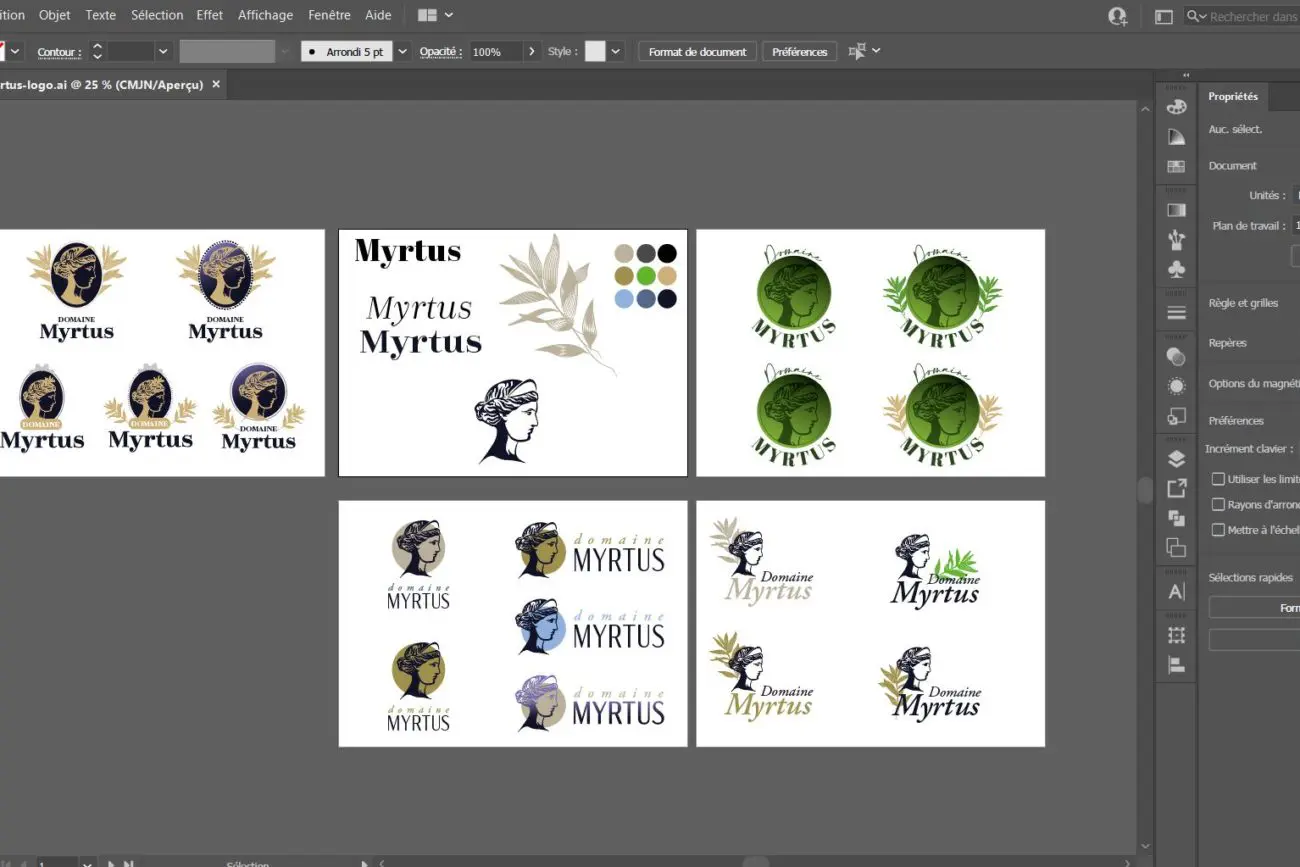Screen dimensions: 1300x867
Task: Open the Gradient panel icon
Action: click(1176, 210)
